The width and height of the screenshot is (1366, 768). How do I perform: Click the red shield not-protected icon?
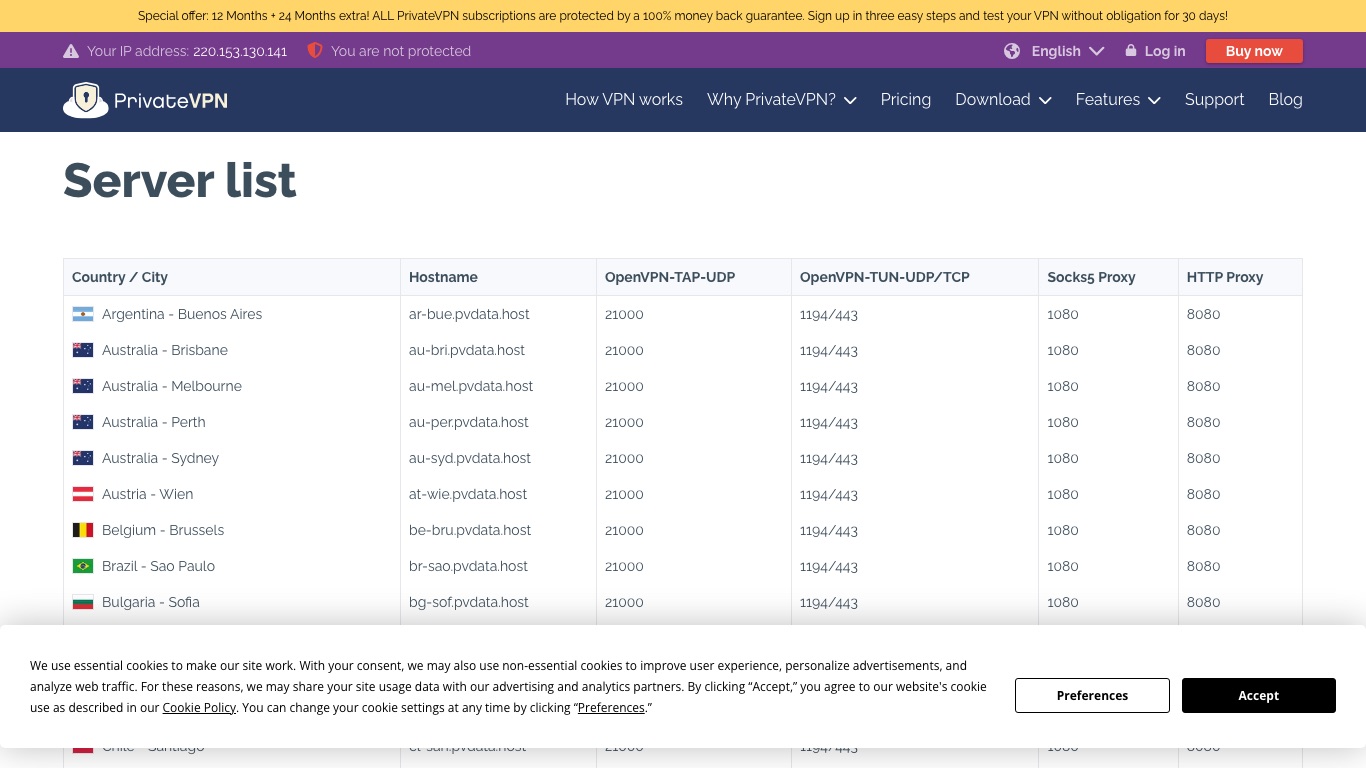pyautogui.click(x=315, y=50)
